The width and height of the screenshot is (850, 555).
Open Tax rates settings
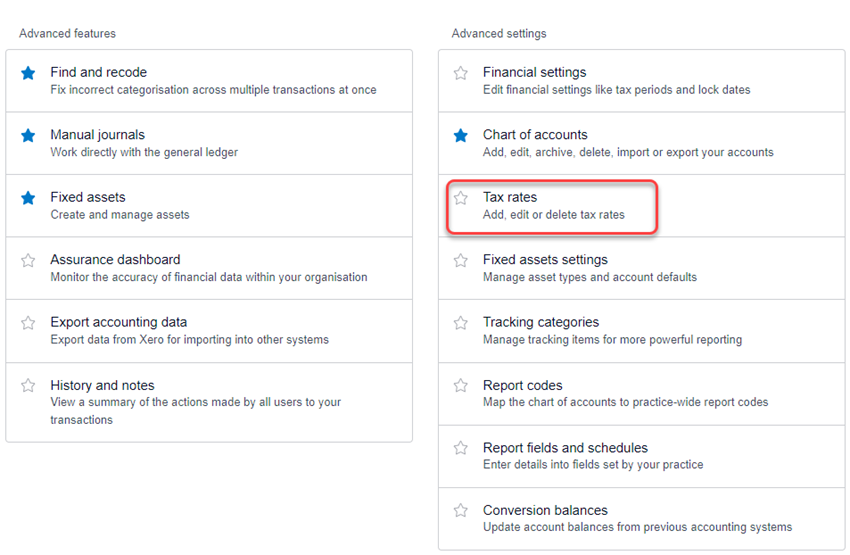[642, 206]
